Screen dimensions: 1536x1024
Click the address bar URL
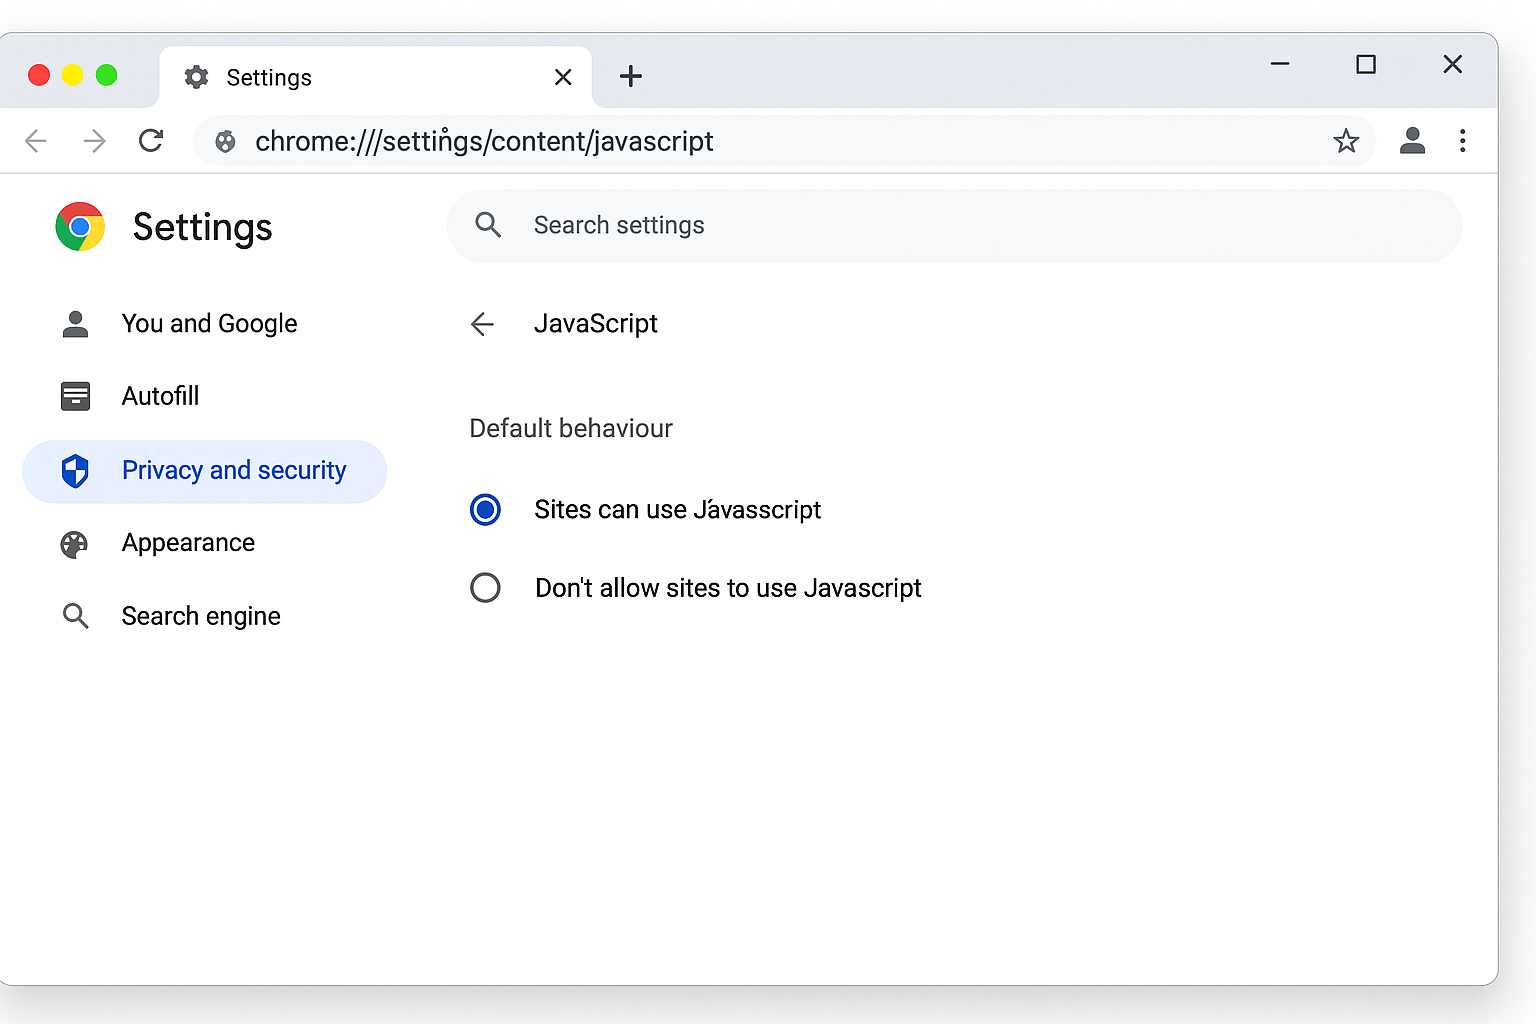pos(484,141)
